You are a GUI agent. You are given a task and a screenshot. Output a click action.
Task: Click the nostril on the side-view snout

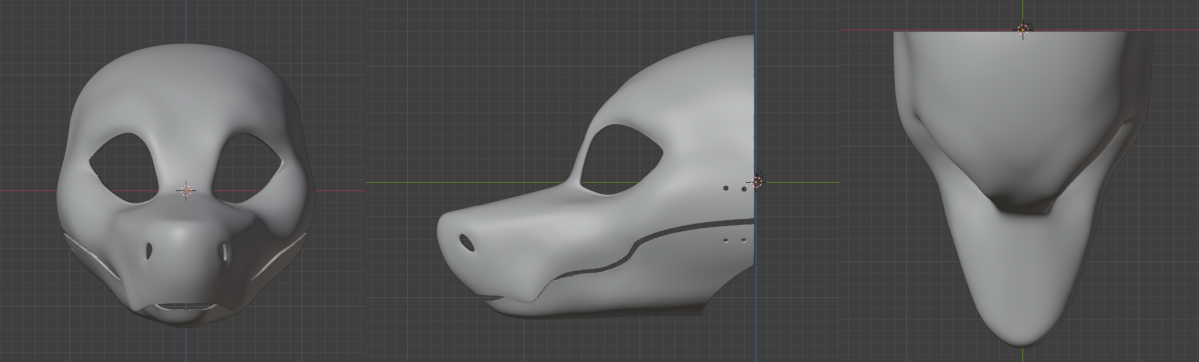(466, 243)
